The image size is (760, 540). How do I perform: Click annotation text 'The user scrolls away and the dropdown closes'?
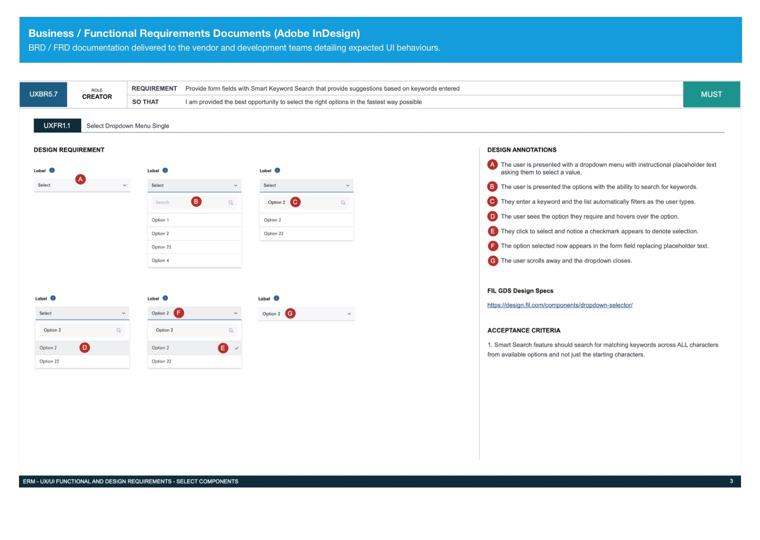566,261
